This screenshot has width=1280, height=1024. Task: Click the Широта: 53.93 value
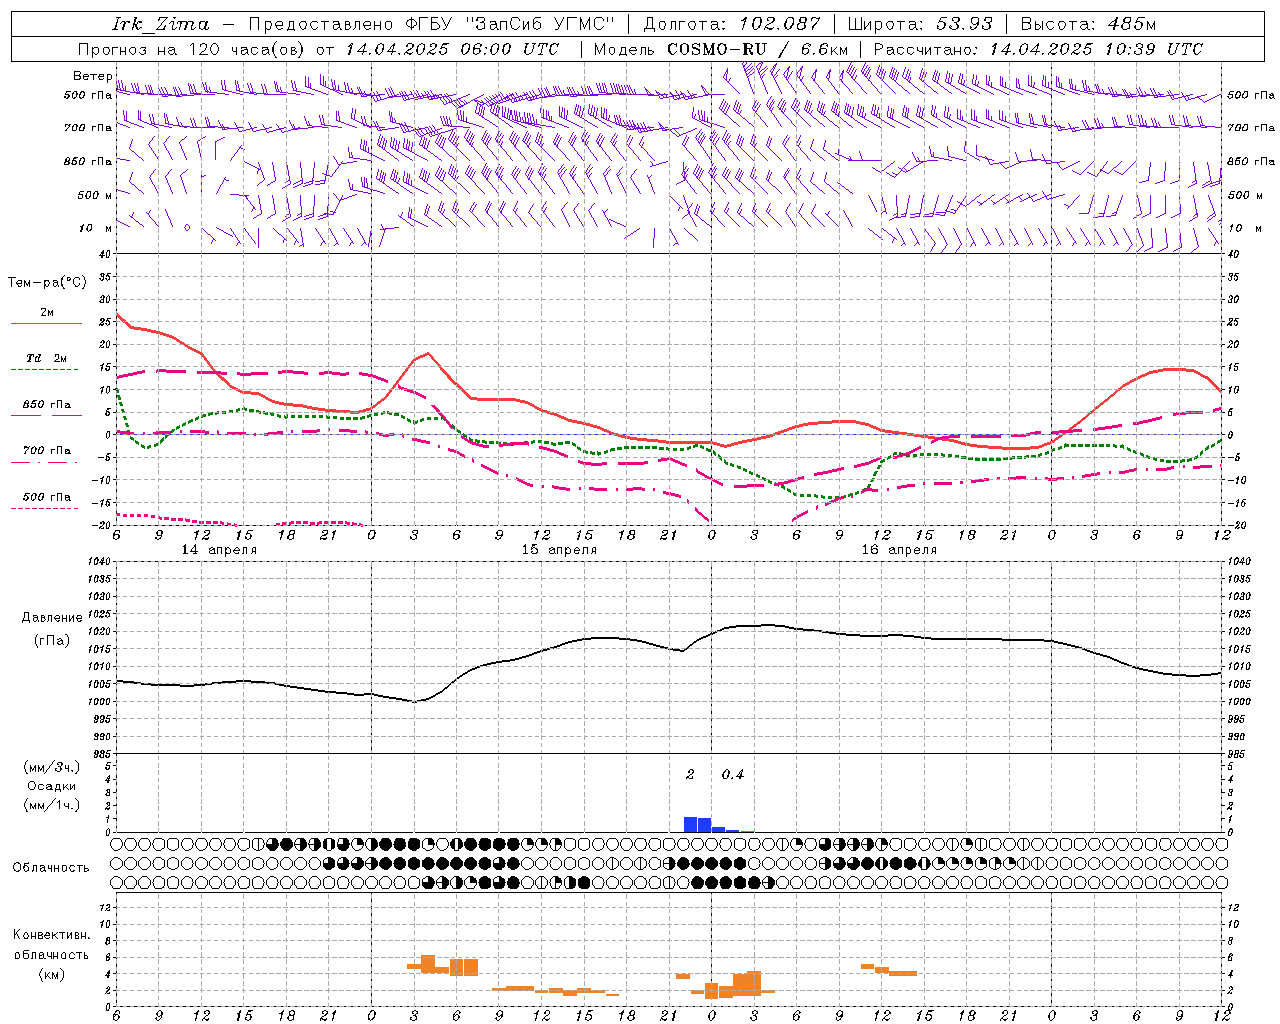point(920,24)
